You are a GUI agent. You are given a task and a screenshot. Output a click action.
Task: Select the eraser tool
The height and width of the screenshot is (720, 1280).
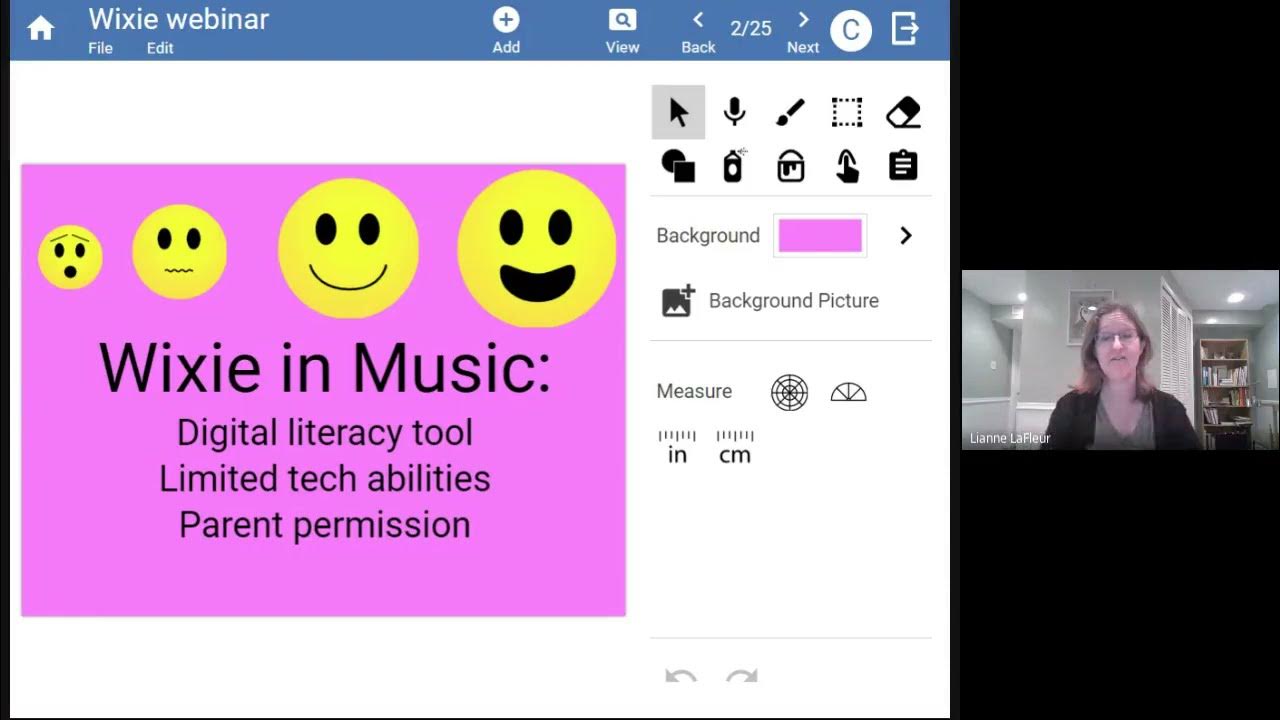(903, 112)
